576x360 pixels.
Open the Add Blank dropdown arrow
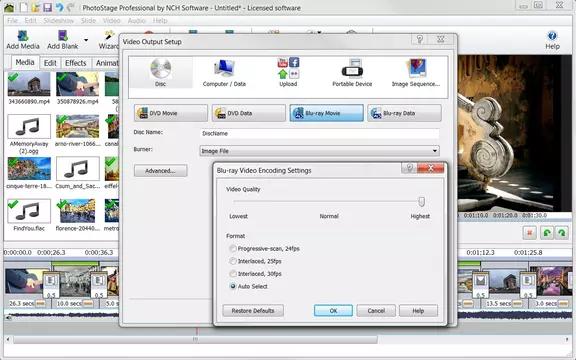click(86, 40)
